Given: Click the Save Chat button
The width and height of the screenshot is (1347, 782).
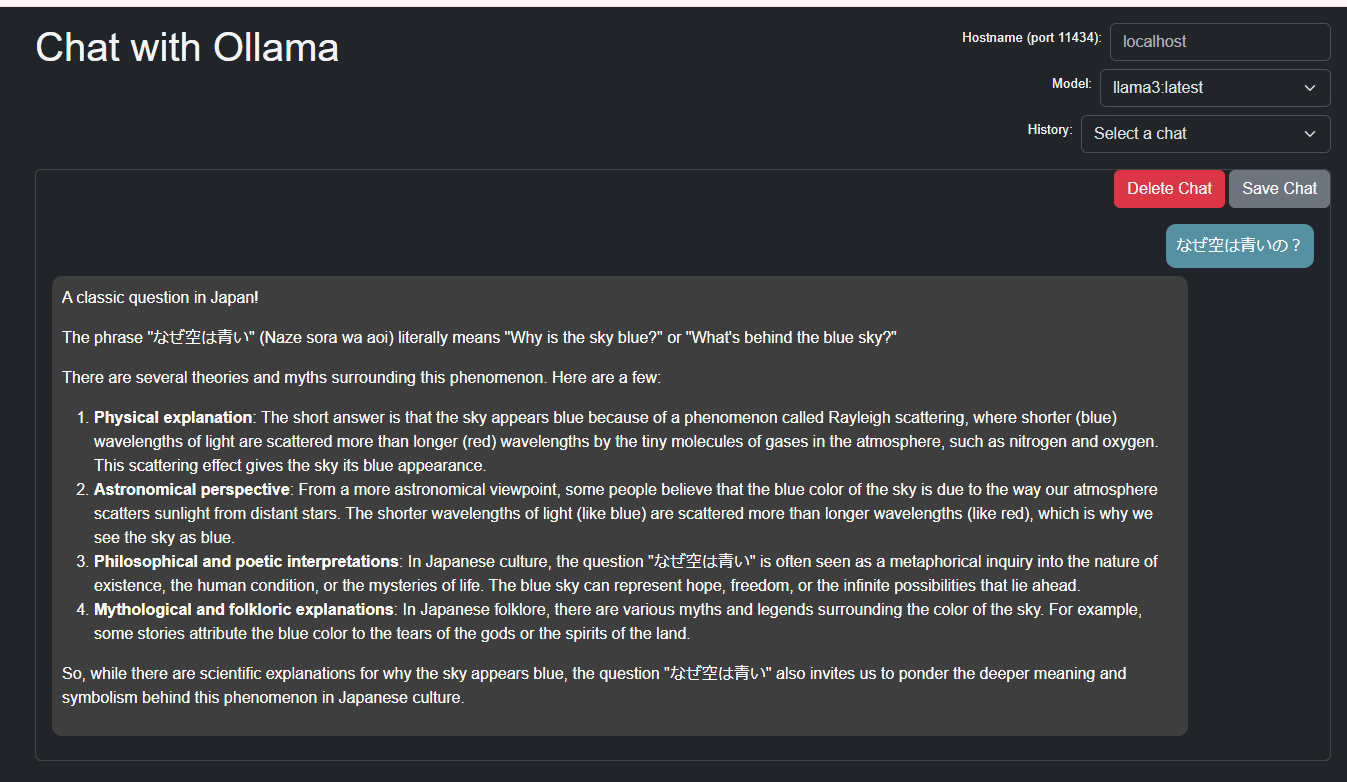Looking at the screenshot, I should [x=1279, y=188].
